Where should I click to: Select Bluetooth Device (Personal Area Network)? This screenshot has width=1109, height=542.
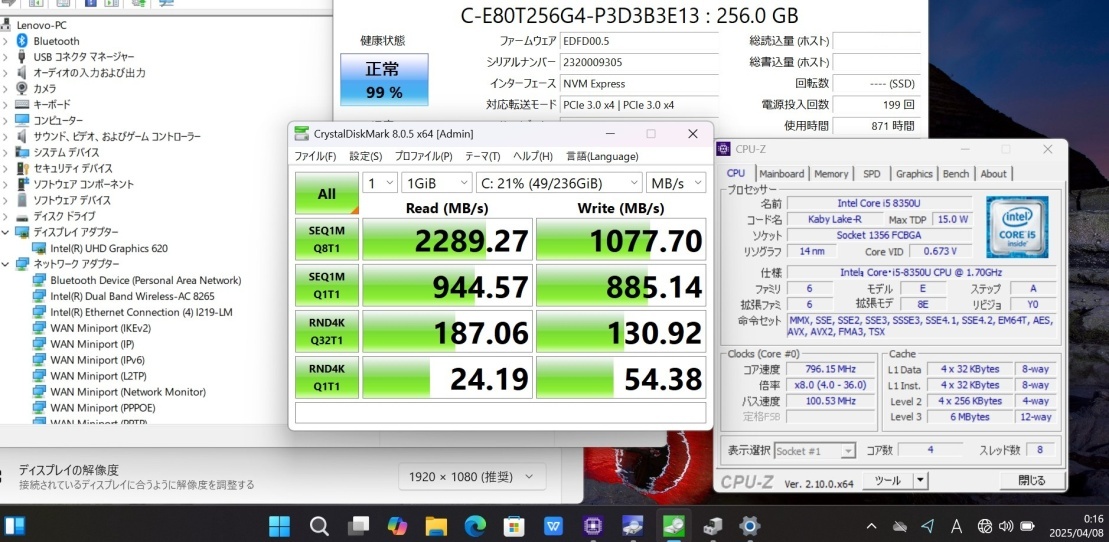pyautogui.click(x=146, y=280)
